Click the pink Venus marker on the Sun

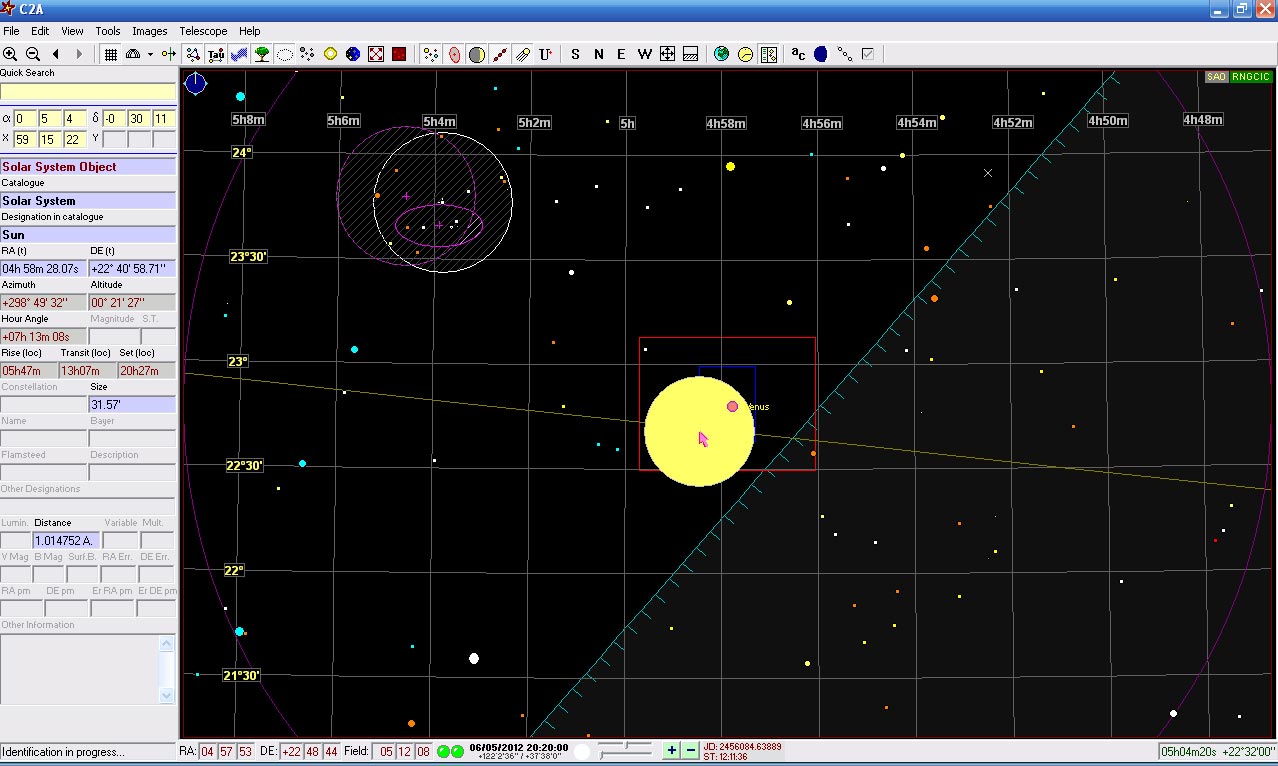(732, 406)
